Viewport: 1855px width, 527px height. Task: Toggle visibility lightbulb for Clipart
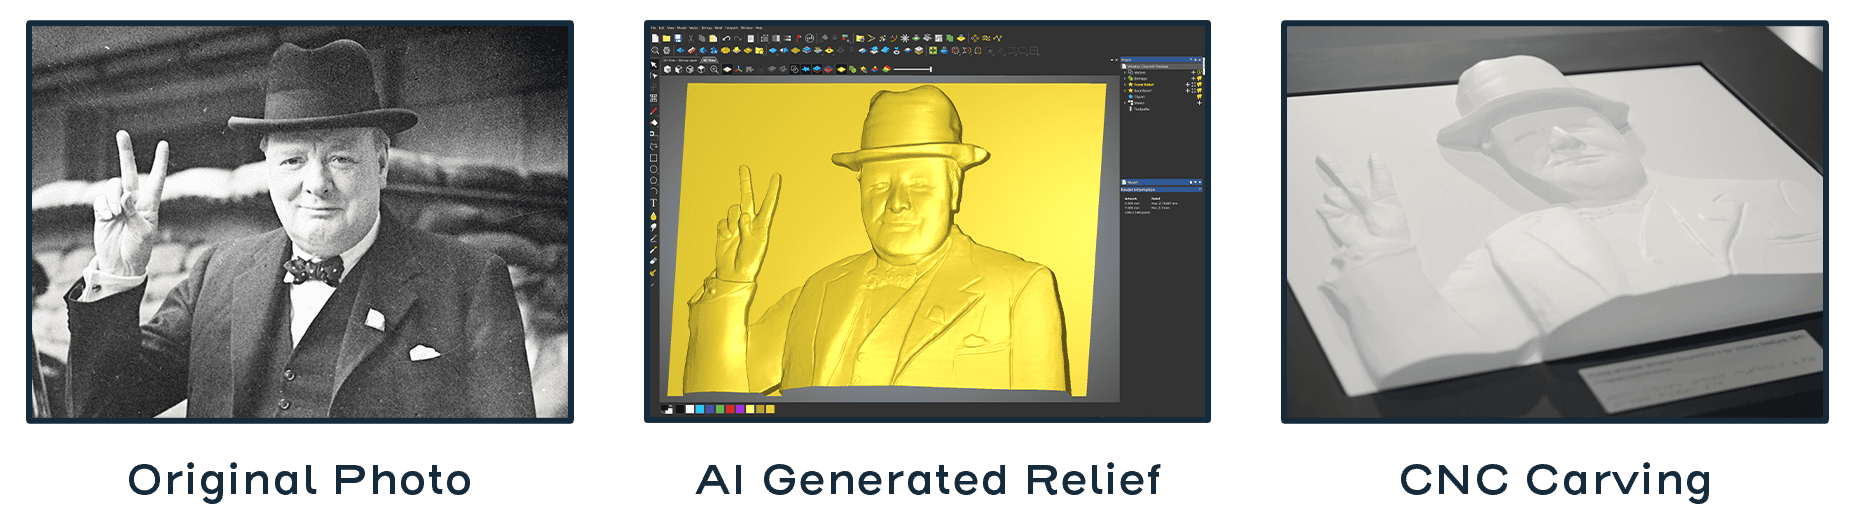(1199, 97)
